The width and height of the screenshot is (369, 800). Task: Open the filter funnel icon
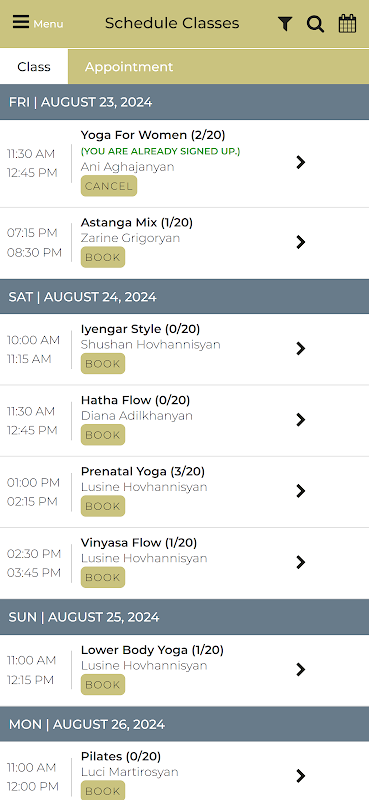click(x=285, y=23)
